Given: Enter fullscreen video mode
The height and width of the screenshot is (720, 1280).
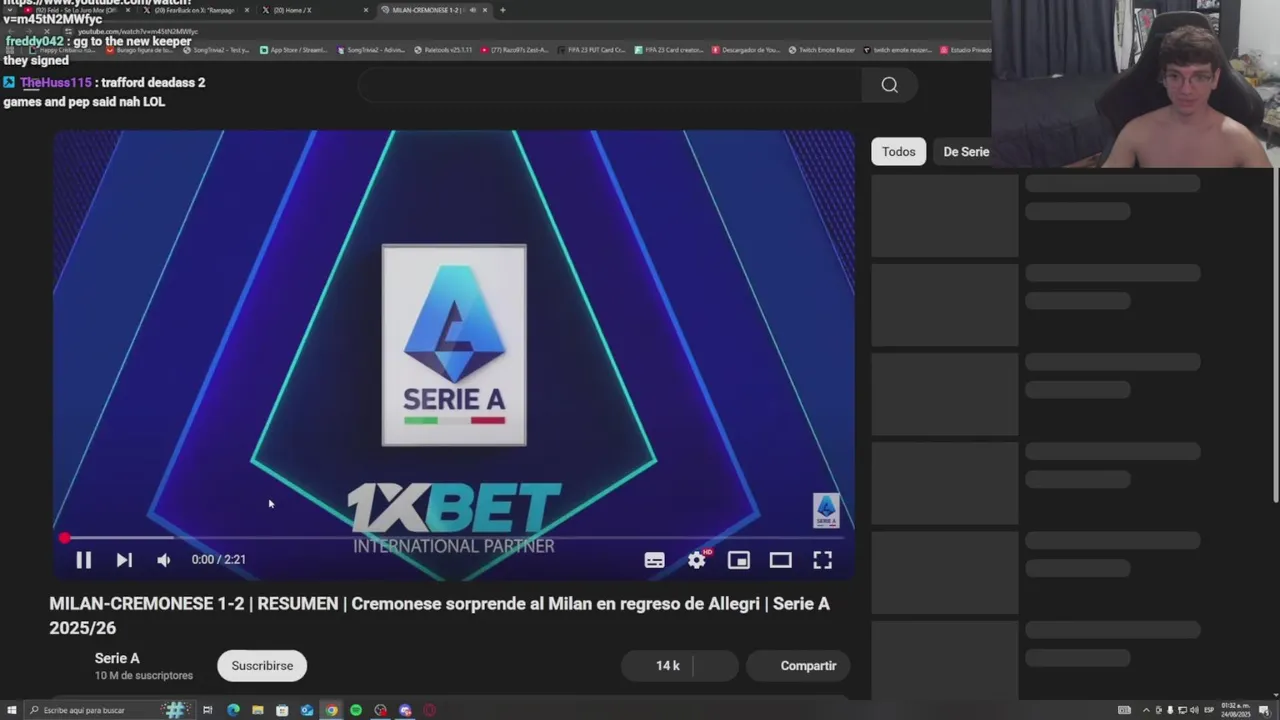Looking at the screenshot, I should pos(822,561).
